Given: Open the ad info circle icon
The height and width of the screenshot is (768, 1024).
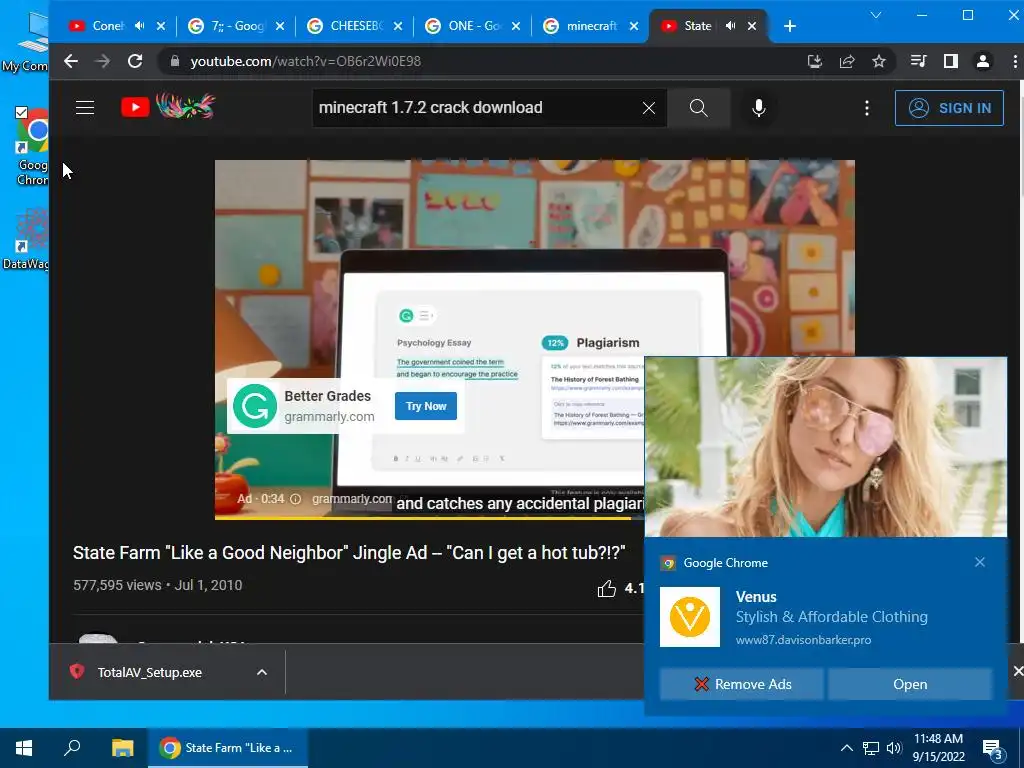Looking at the screenshot, I should click(x=295, y=499).
